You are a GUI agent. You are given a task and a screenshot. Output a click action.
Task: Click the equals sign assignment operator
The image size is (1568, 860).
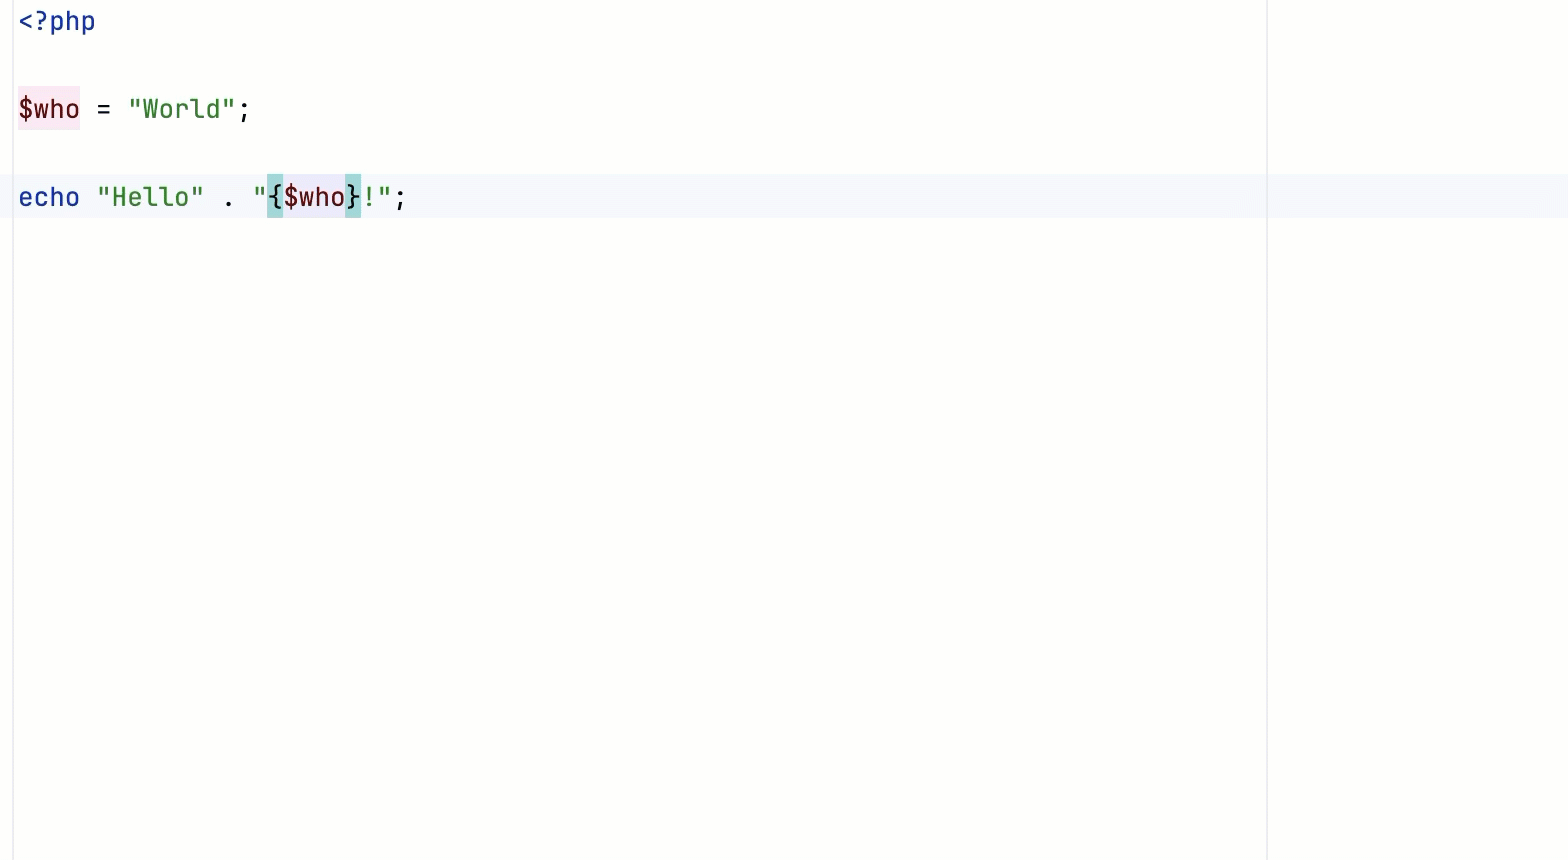click(x=104, y=109)
